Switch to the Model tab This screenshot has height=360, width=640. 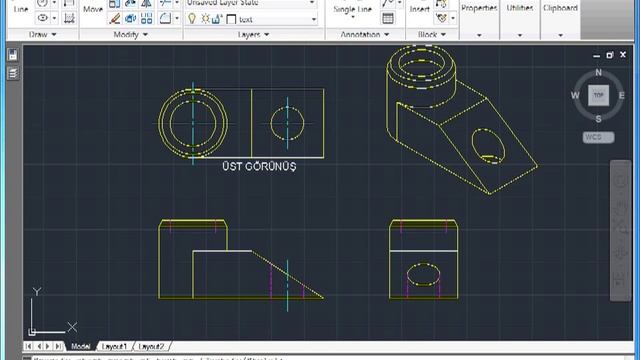point(80,346)
